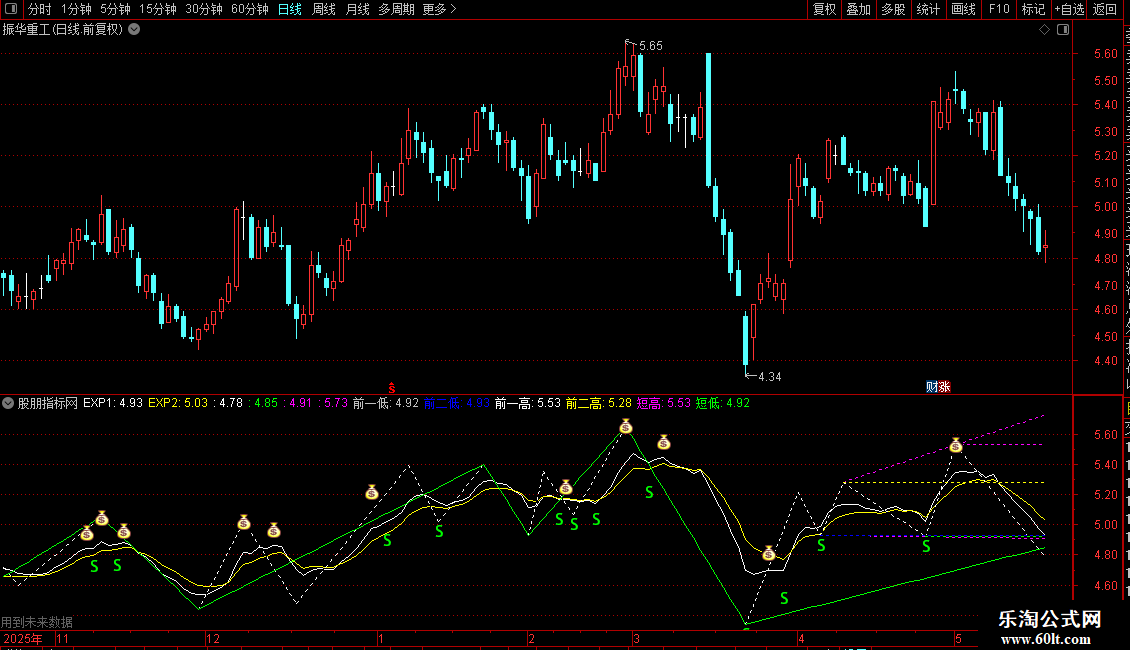Click the 4.34 low price label
The width and height of the screenshot is (1130, 650).
tap(770, 377)
